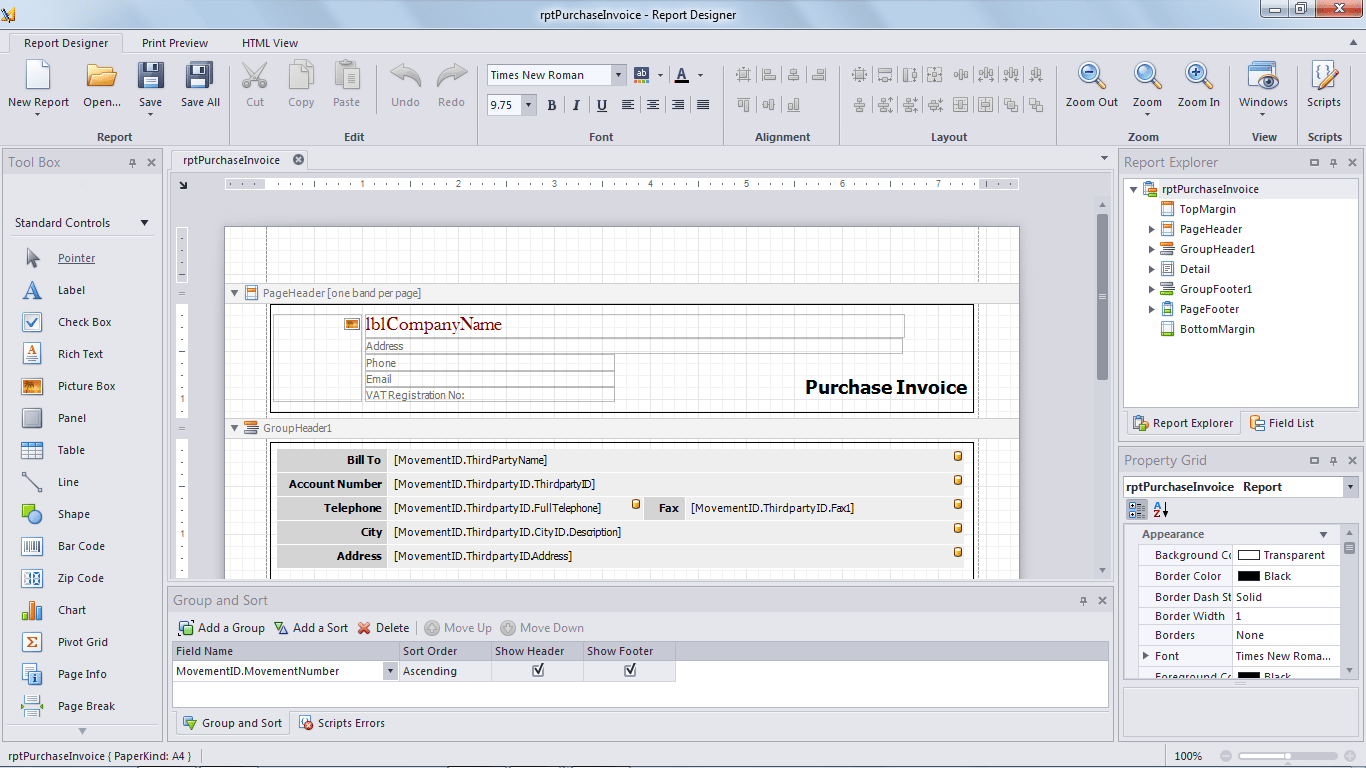Toggle bold formatting in the Font group
This screenshot has height=768, width=1366.
point(551,104)
